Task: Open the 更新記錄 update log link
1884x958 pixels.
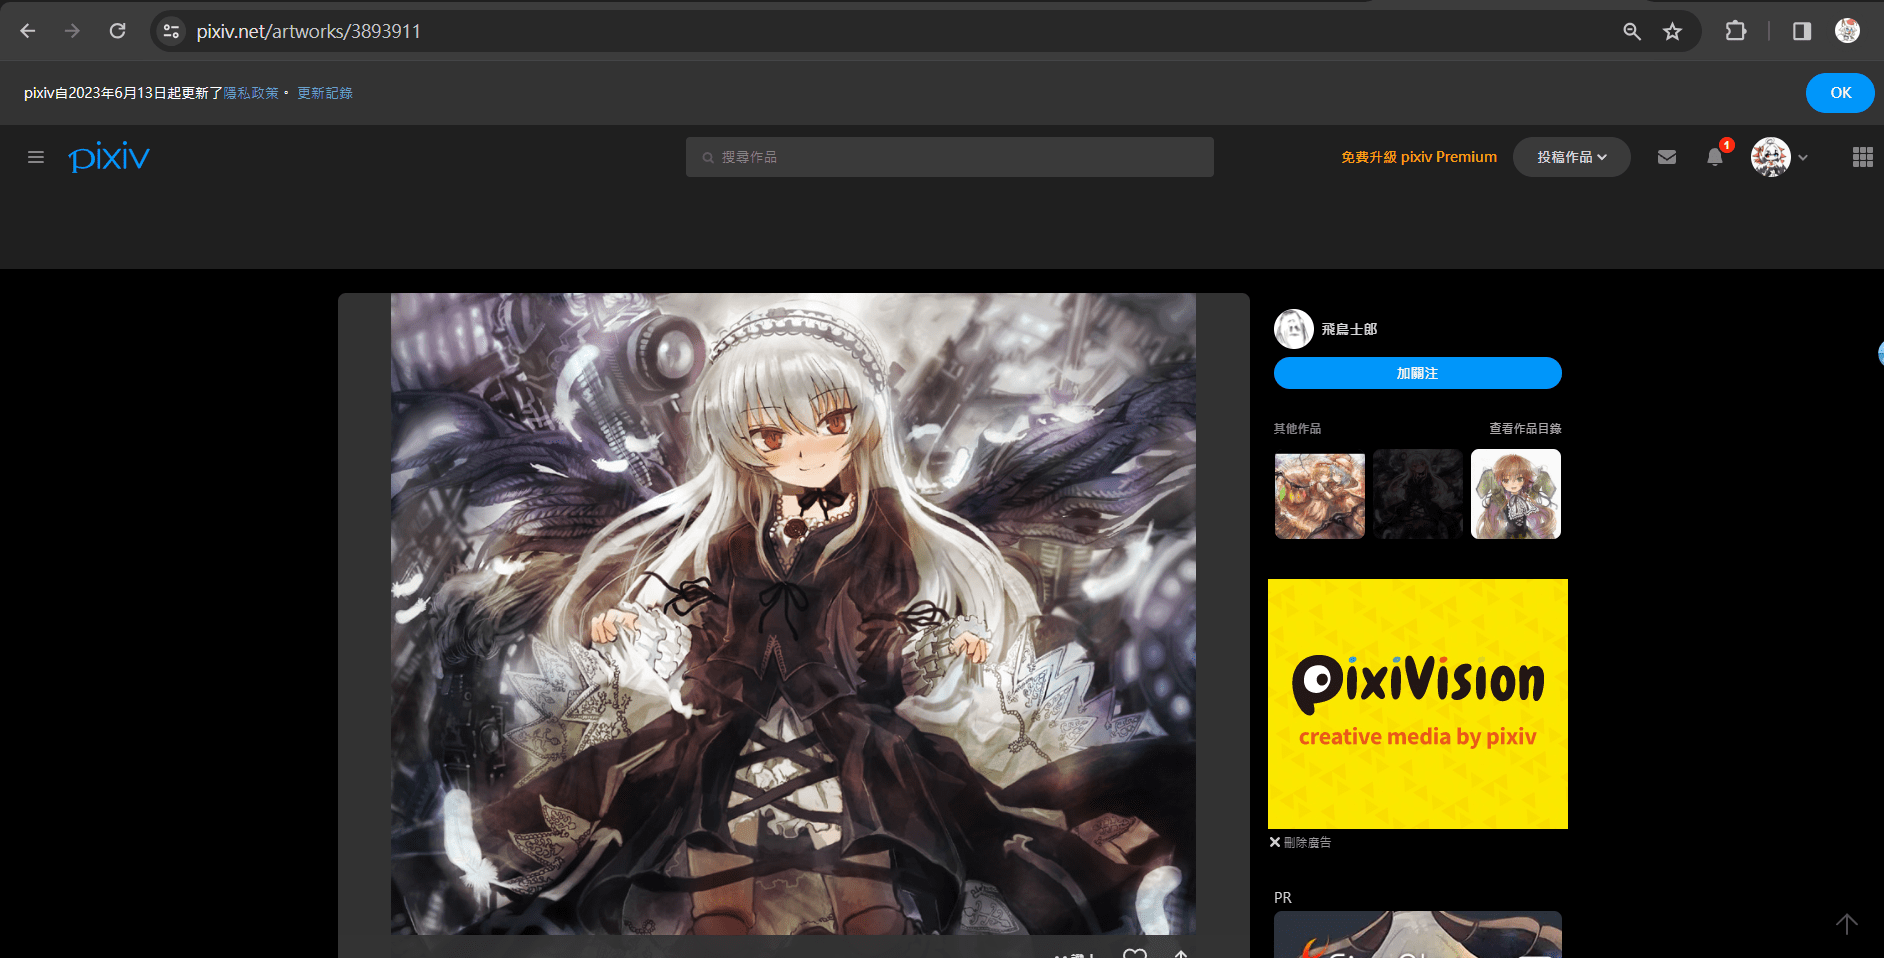Action: tap(325, 93)
